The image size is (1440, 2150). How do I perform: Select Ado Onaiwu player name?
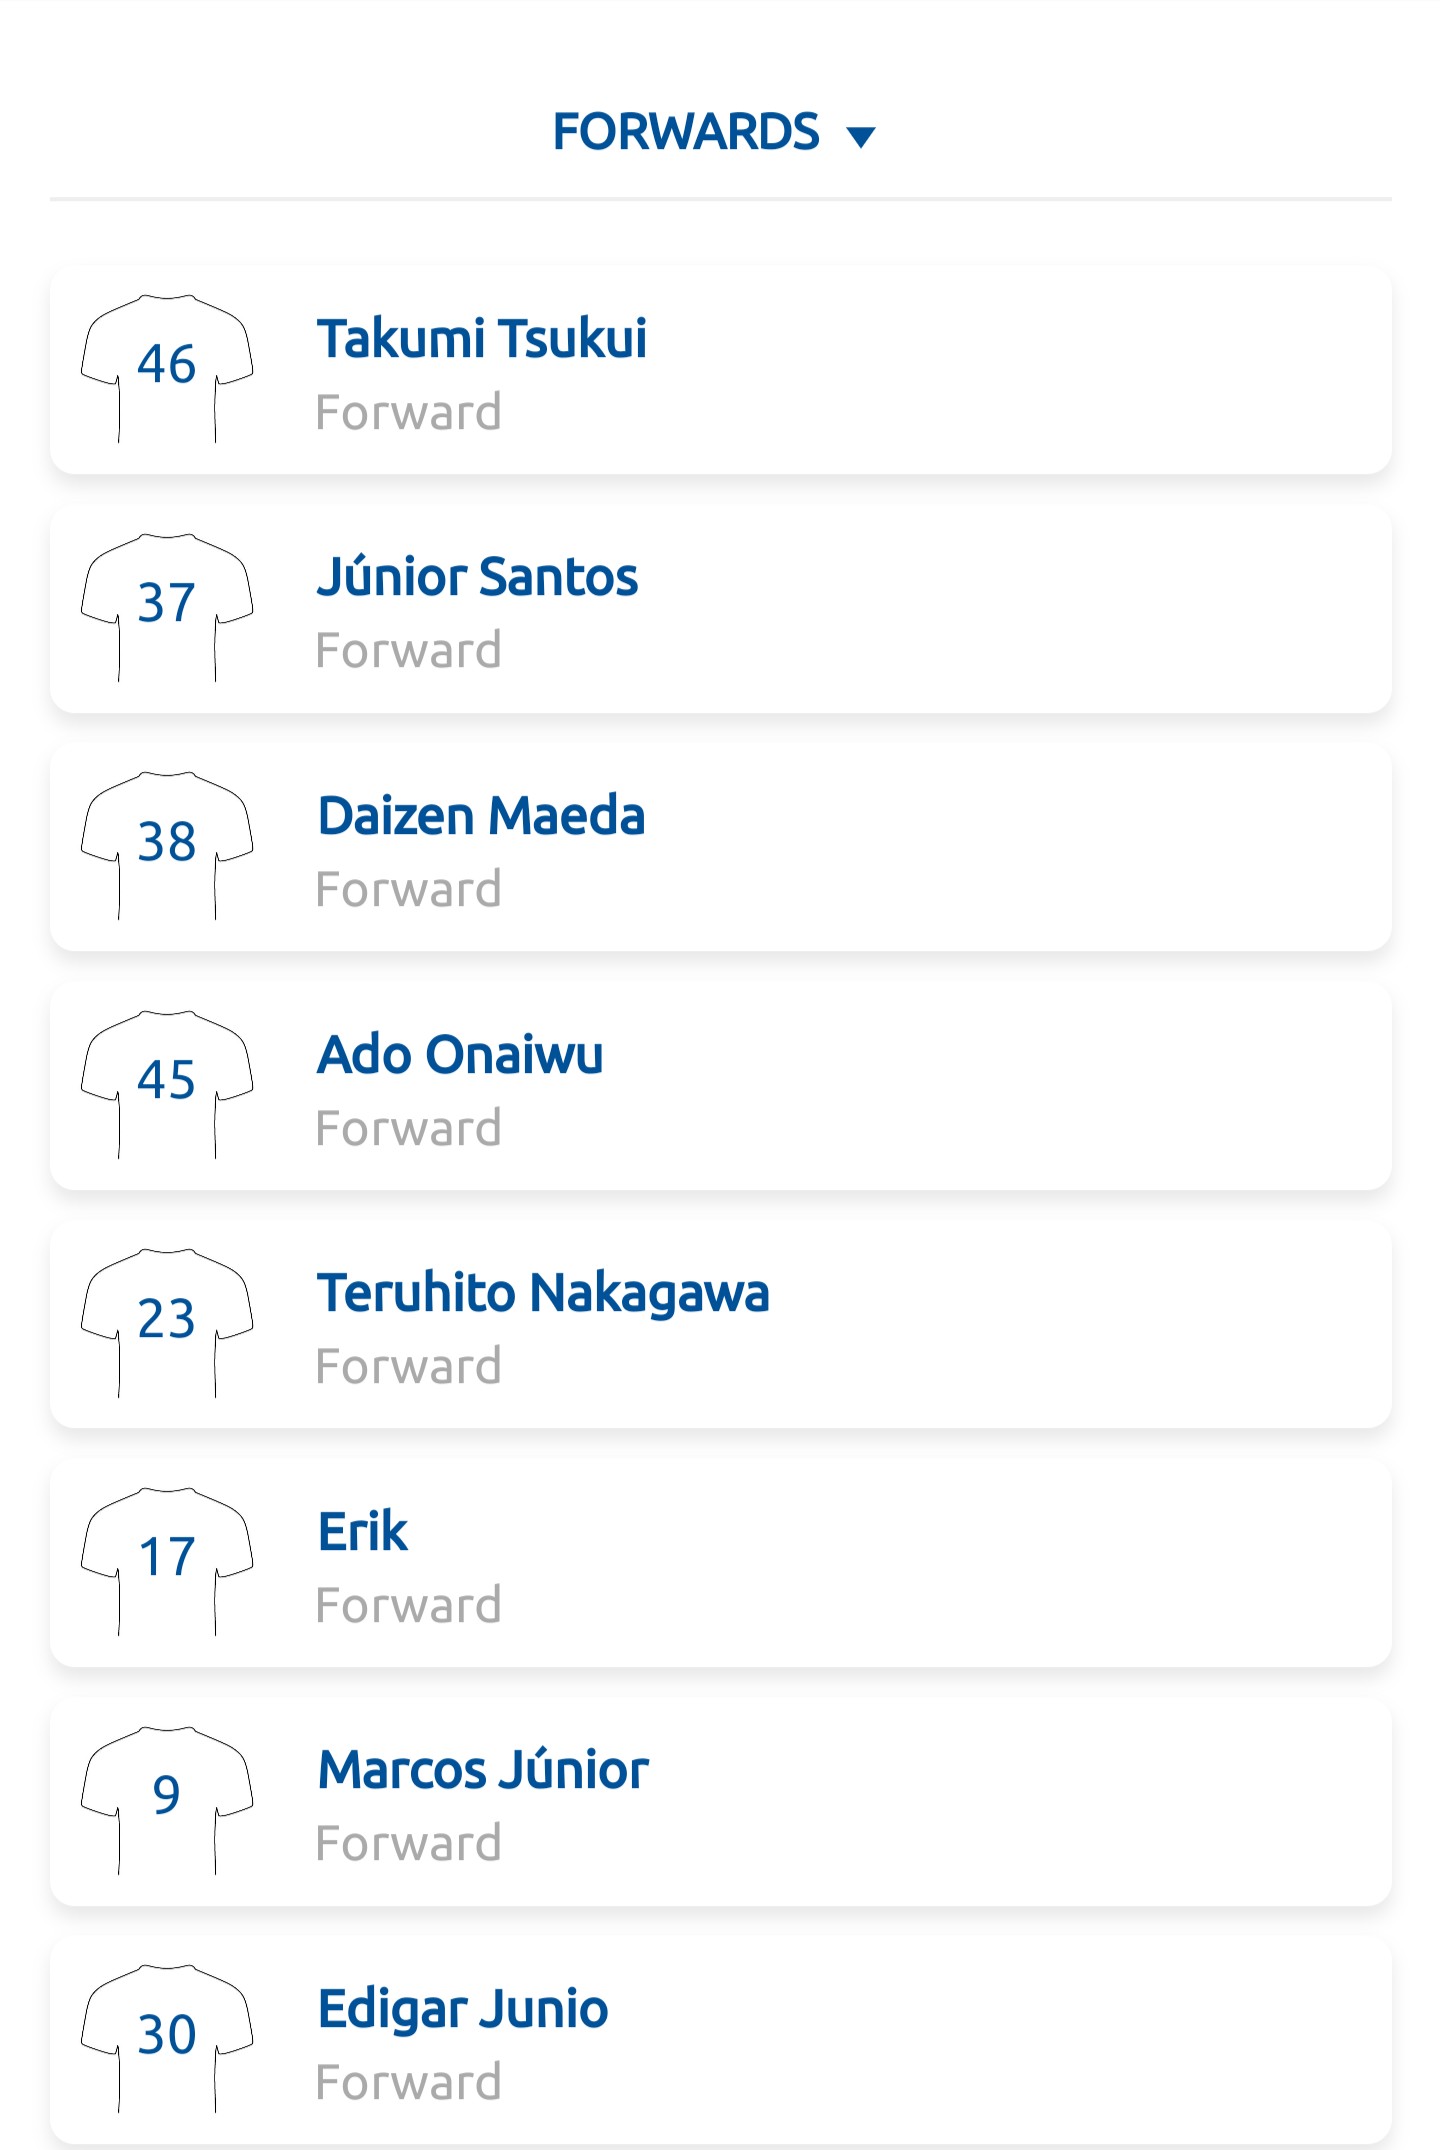[x=460, y=1055]
